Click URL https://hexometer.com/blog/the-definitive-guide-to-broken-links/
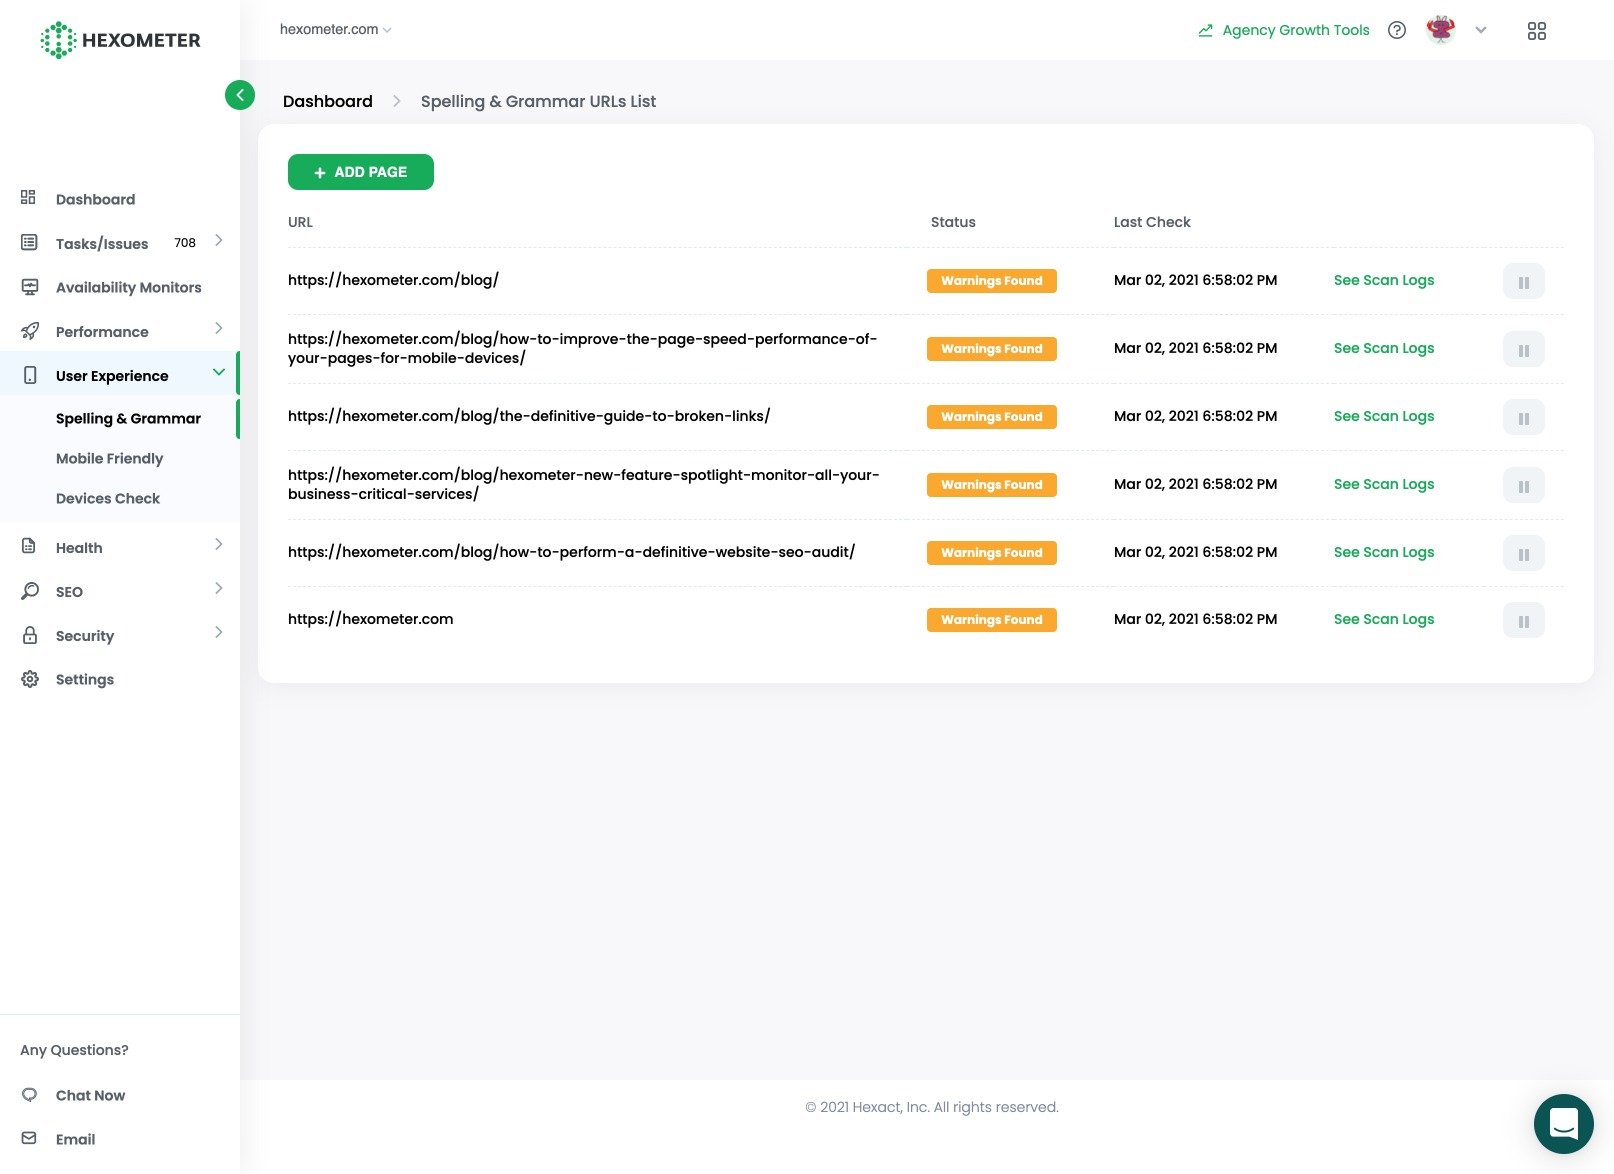 [x=529, y=416]
